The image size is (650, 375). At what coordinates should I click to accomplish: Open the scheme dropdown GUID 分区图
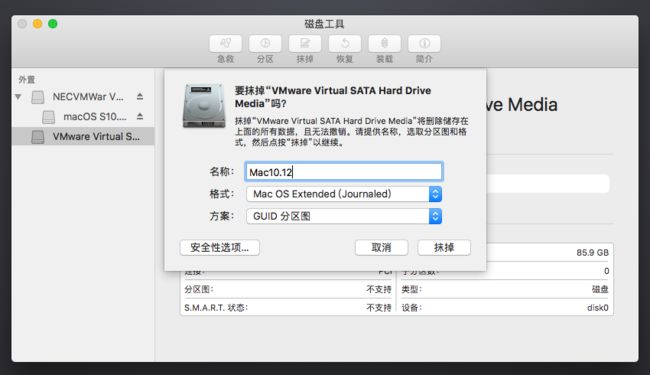pos(344,216)
